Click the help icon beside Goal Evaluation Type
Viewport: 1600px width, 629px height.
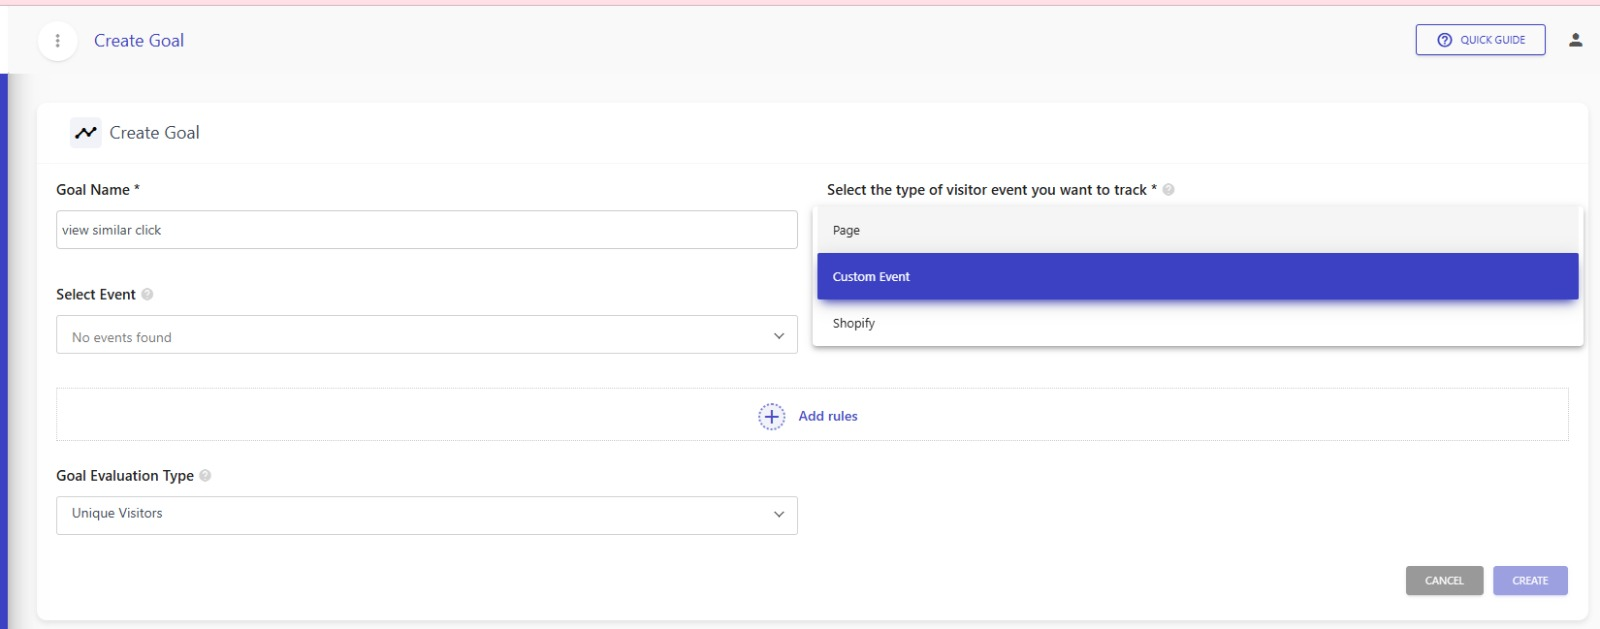pyautogui.click(x=205, y=476)
